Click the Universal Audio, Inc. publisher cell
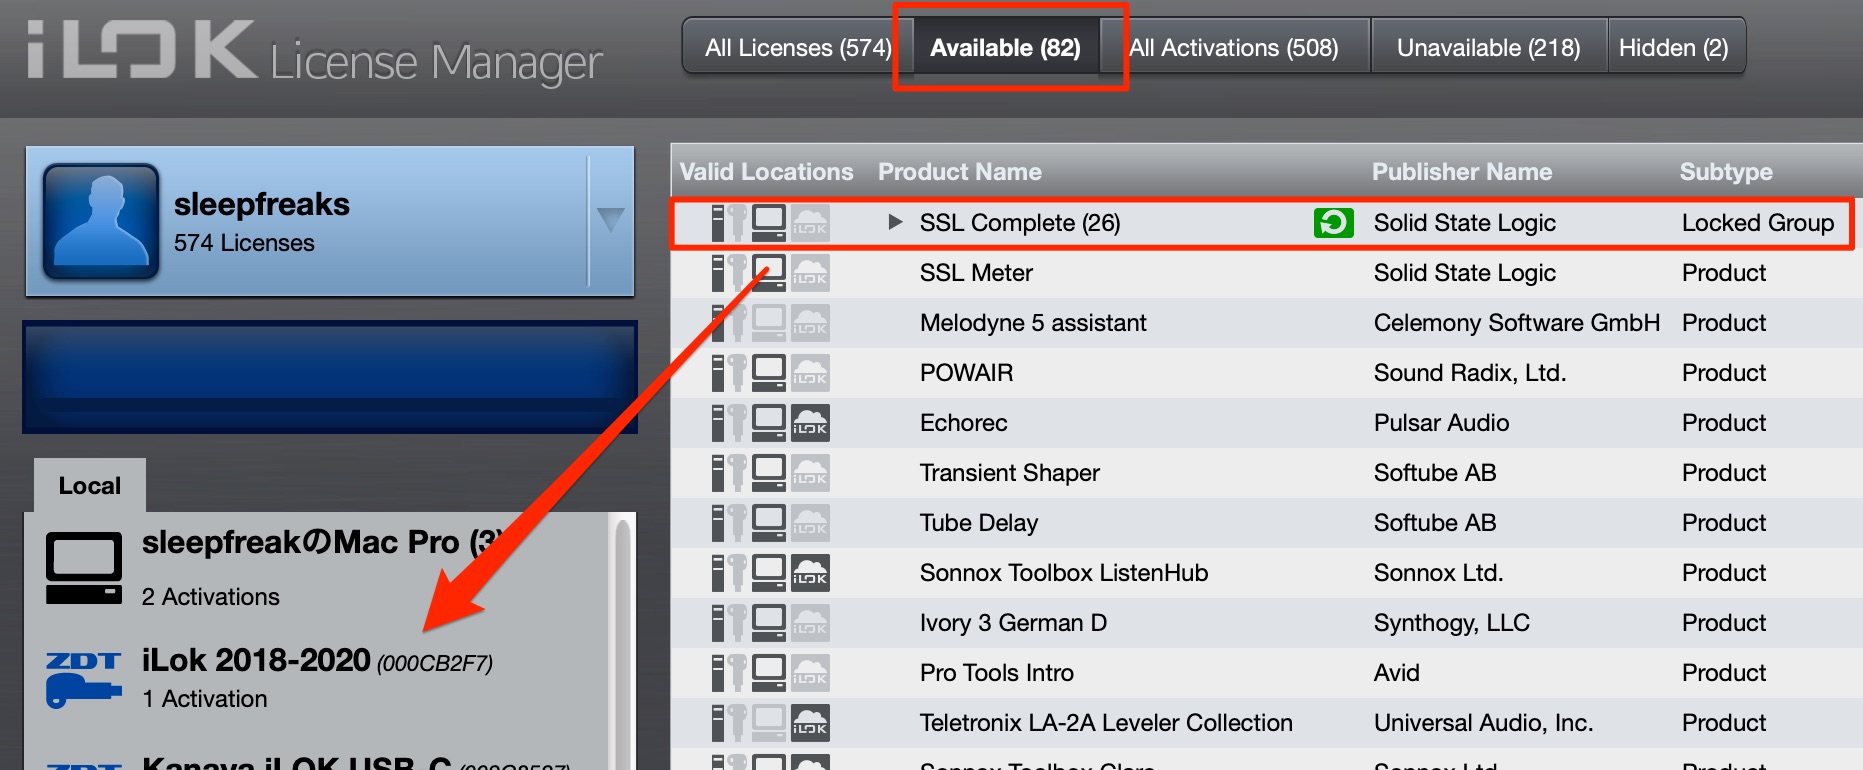This screenshot has height=770, width=1863. point(1483,723)
